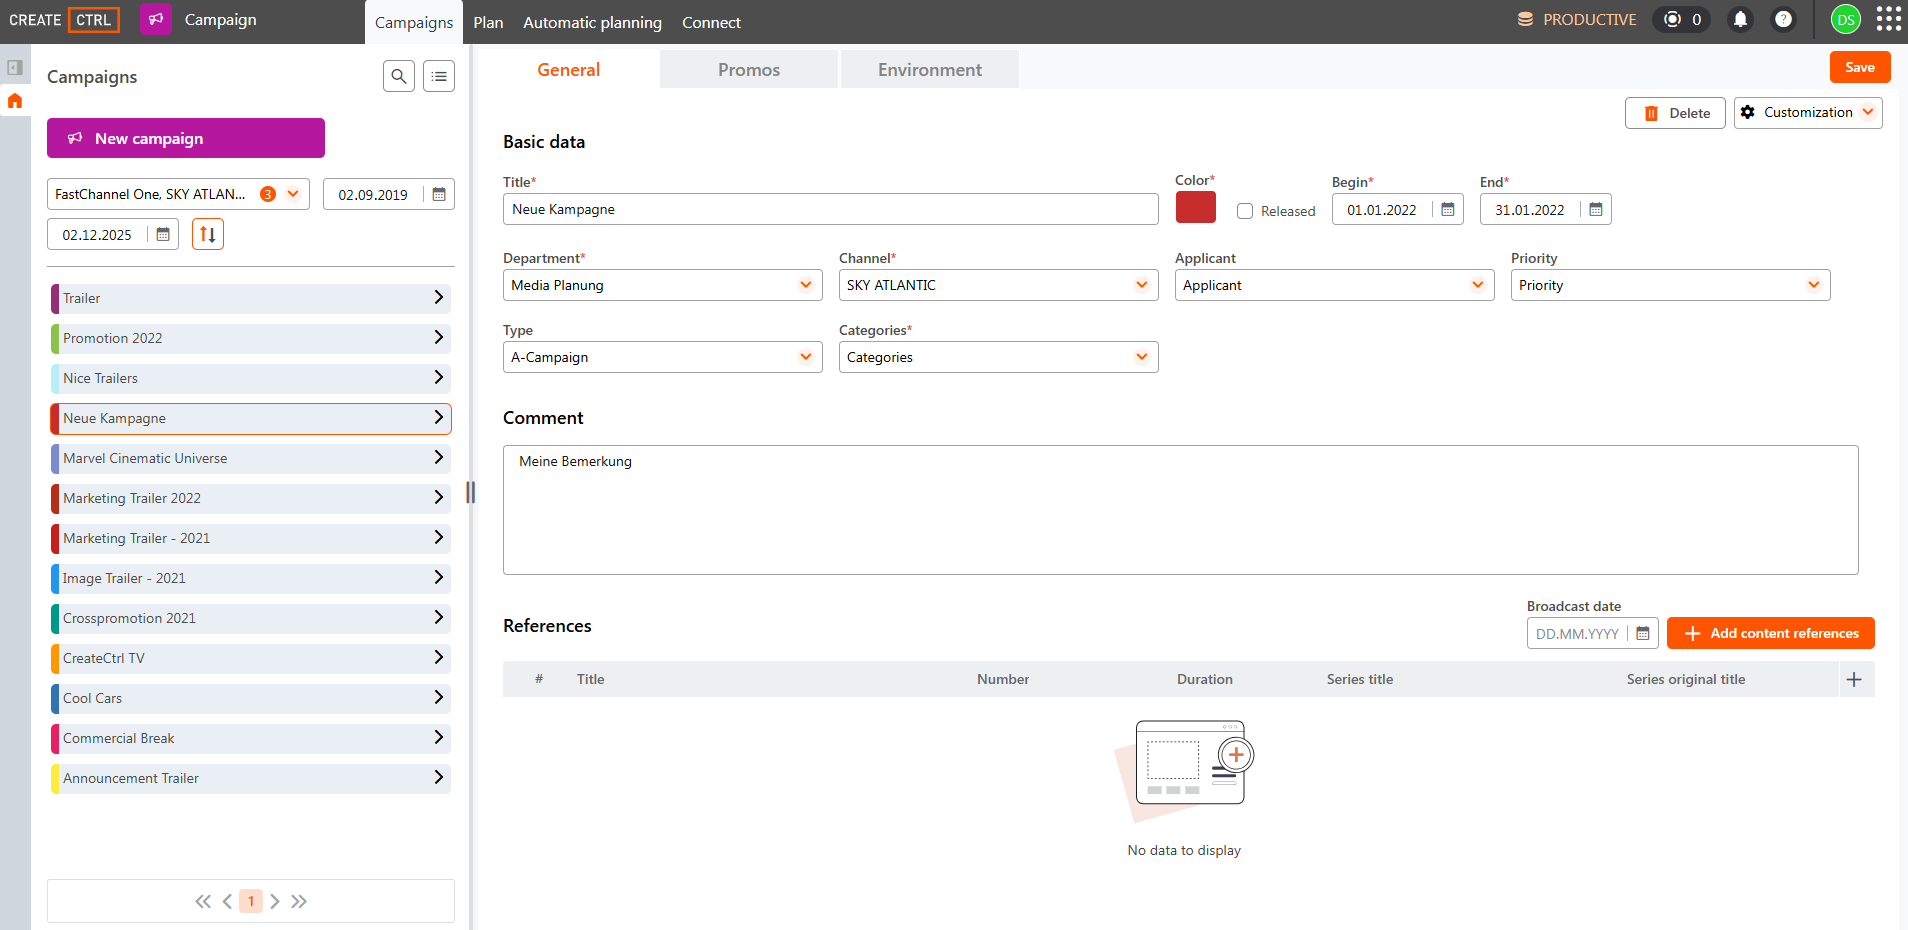Viewport: 1908px width, 930px height.
Task: Click the CTRL logo box
Action: tap(94, 20)
